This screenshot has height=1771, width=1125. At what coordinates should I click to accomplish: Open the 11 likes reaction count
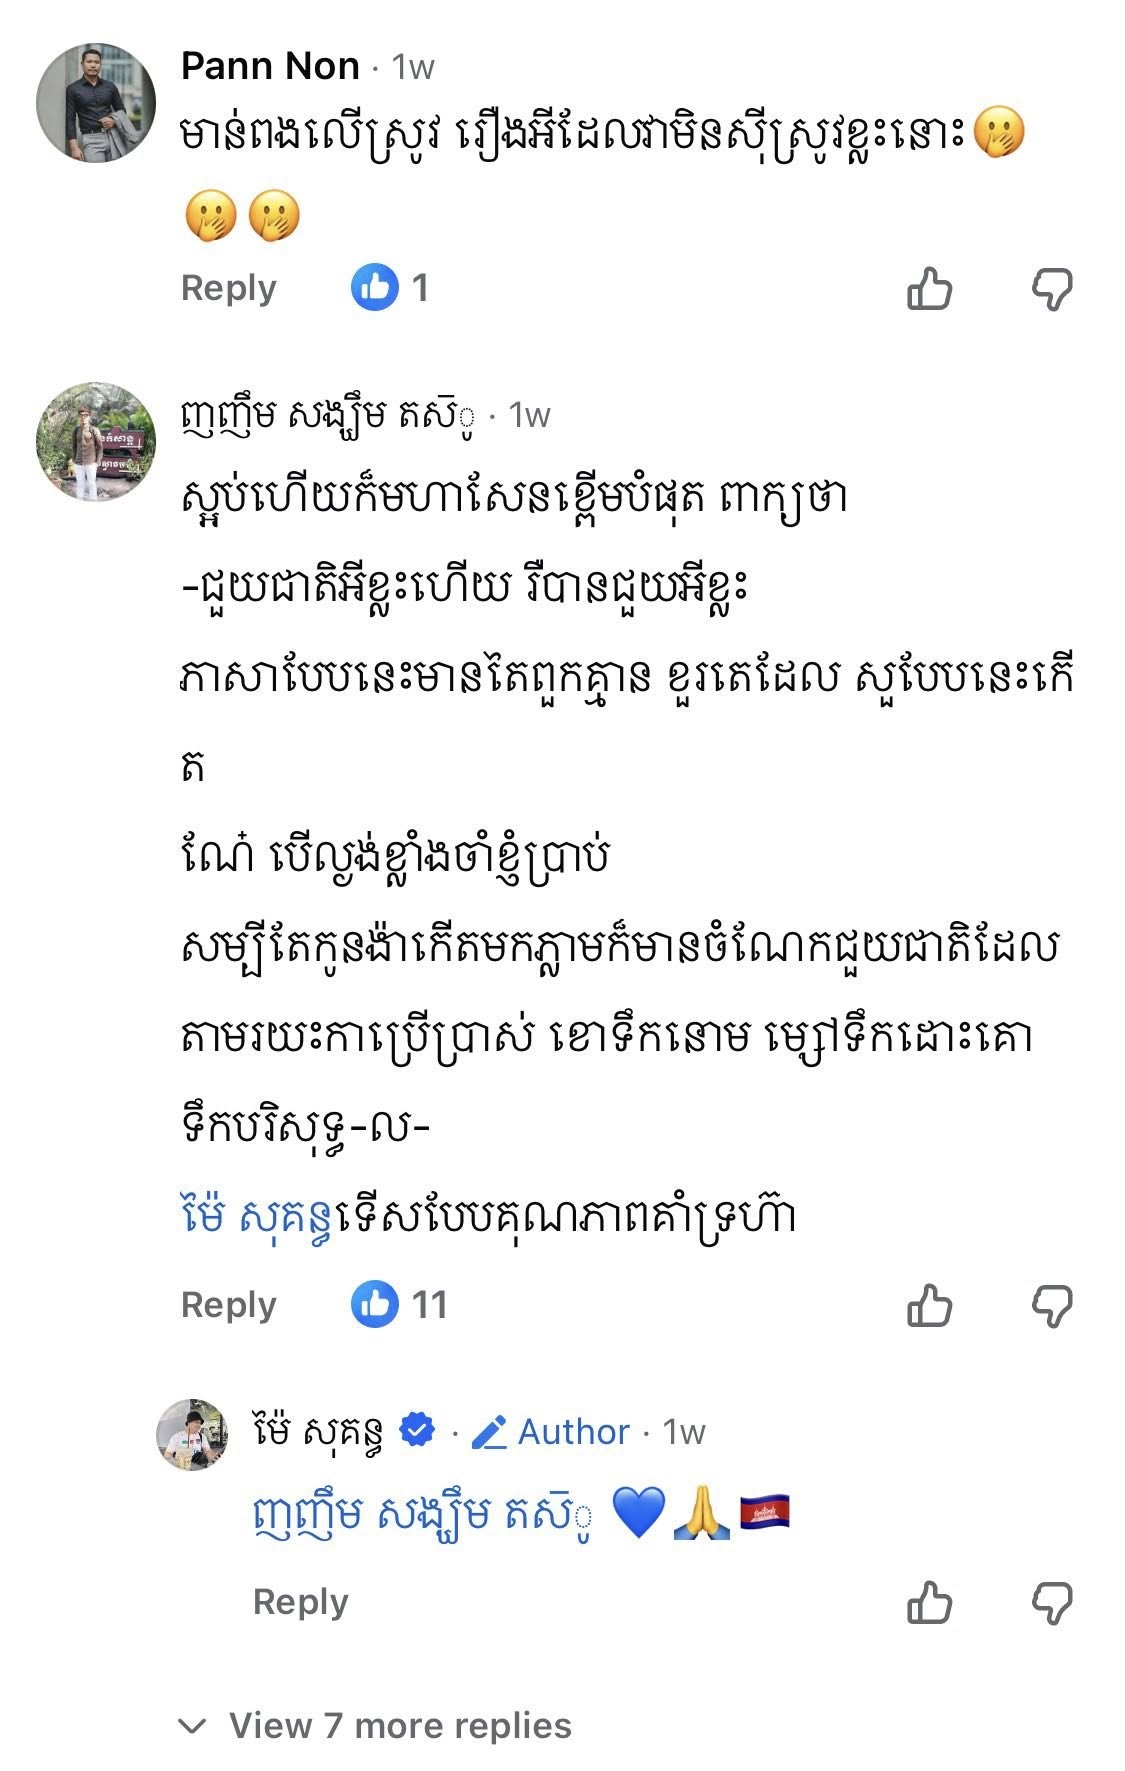click(400, 1305)
